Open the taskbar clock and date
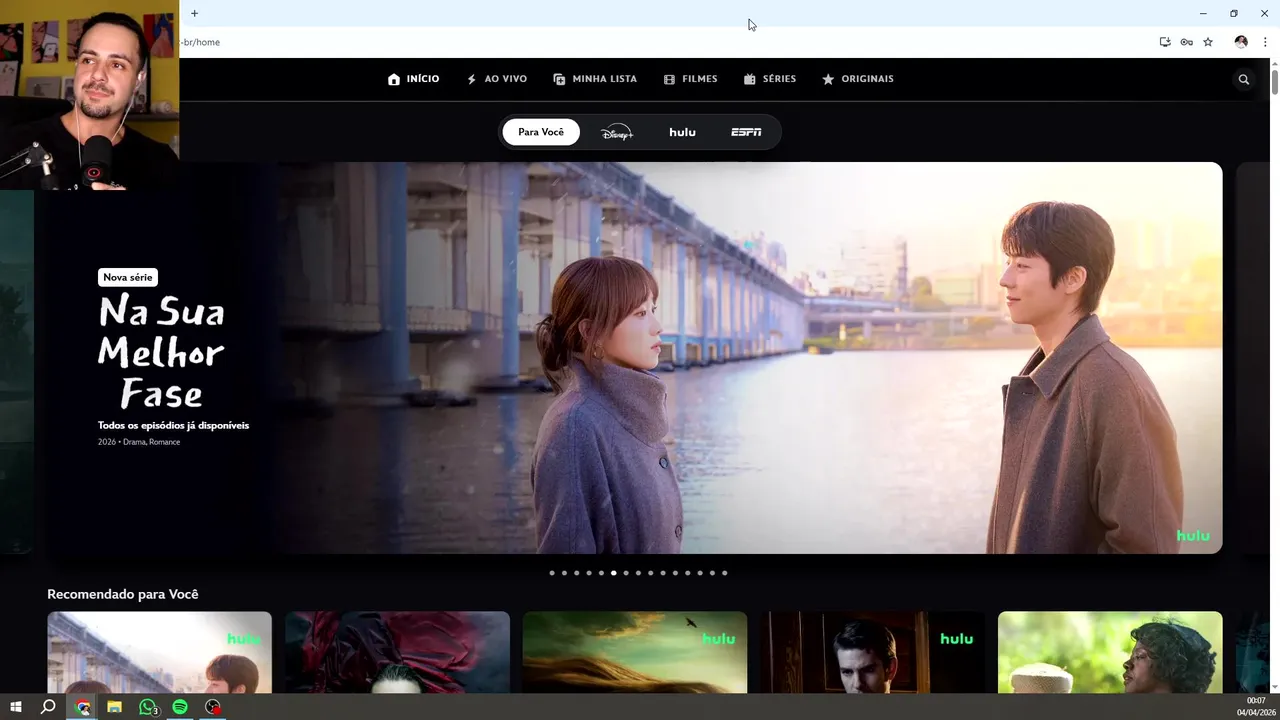This screenshot has width=1280, height=720. point(1256,707)
